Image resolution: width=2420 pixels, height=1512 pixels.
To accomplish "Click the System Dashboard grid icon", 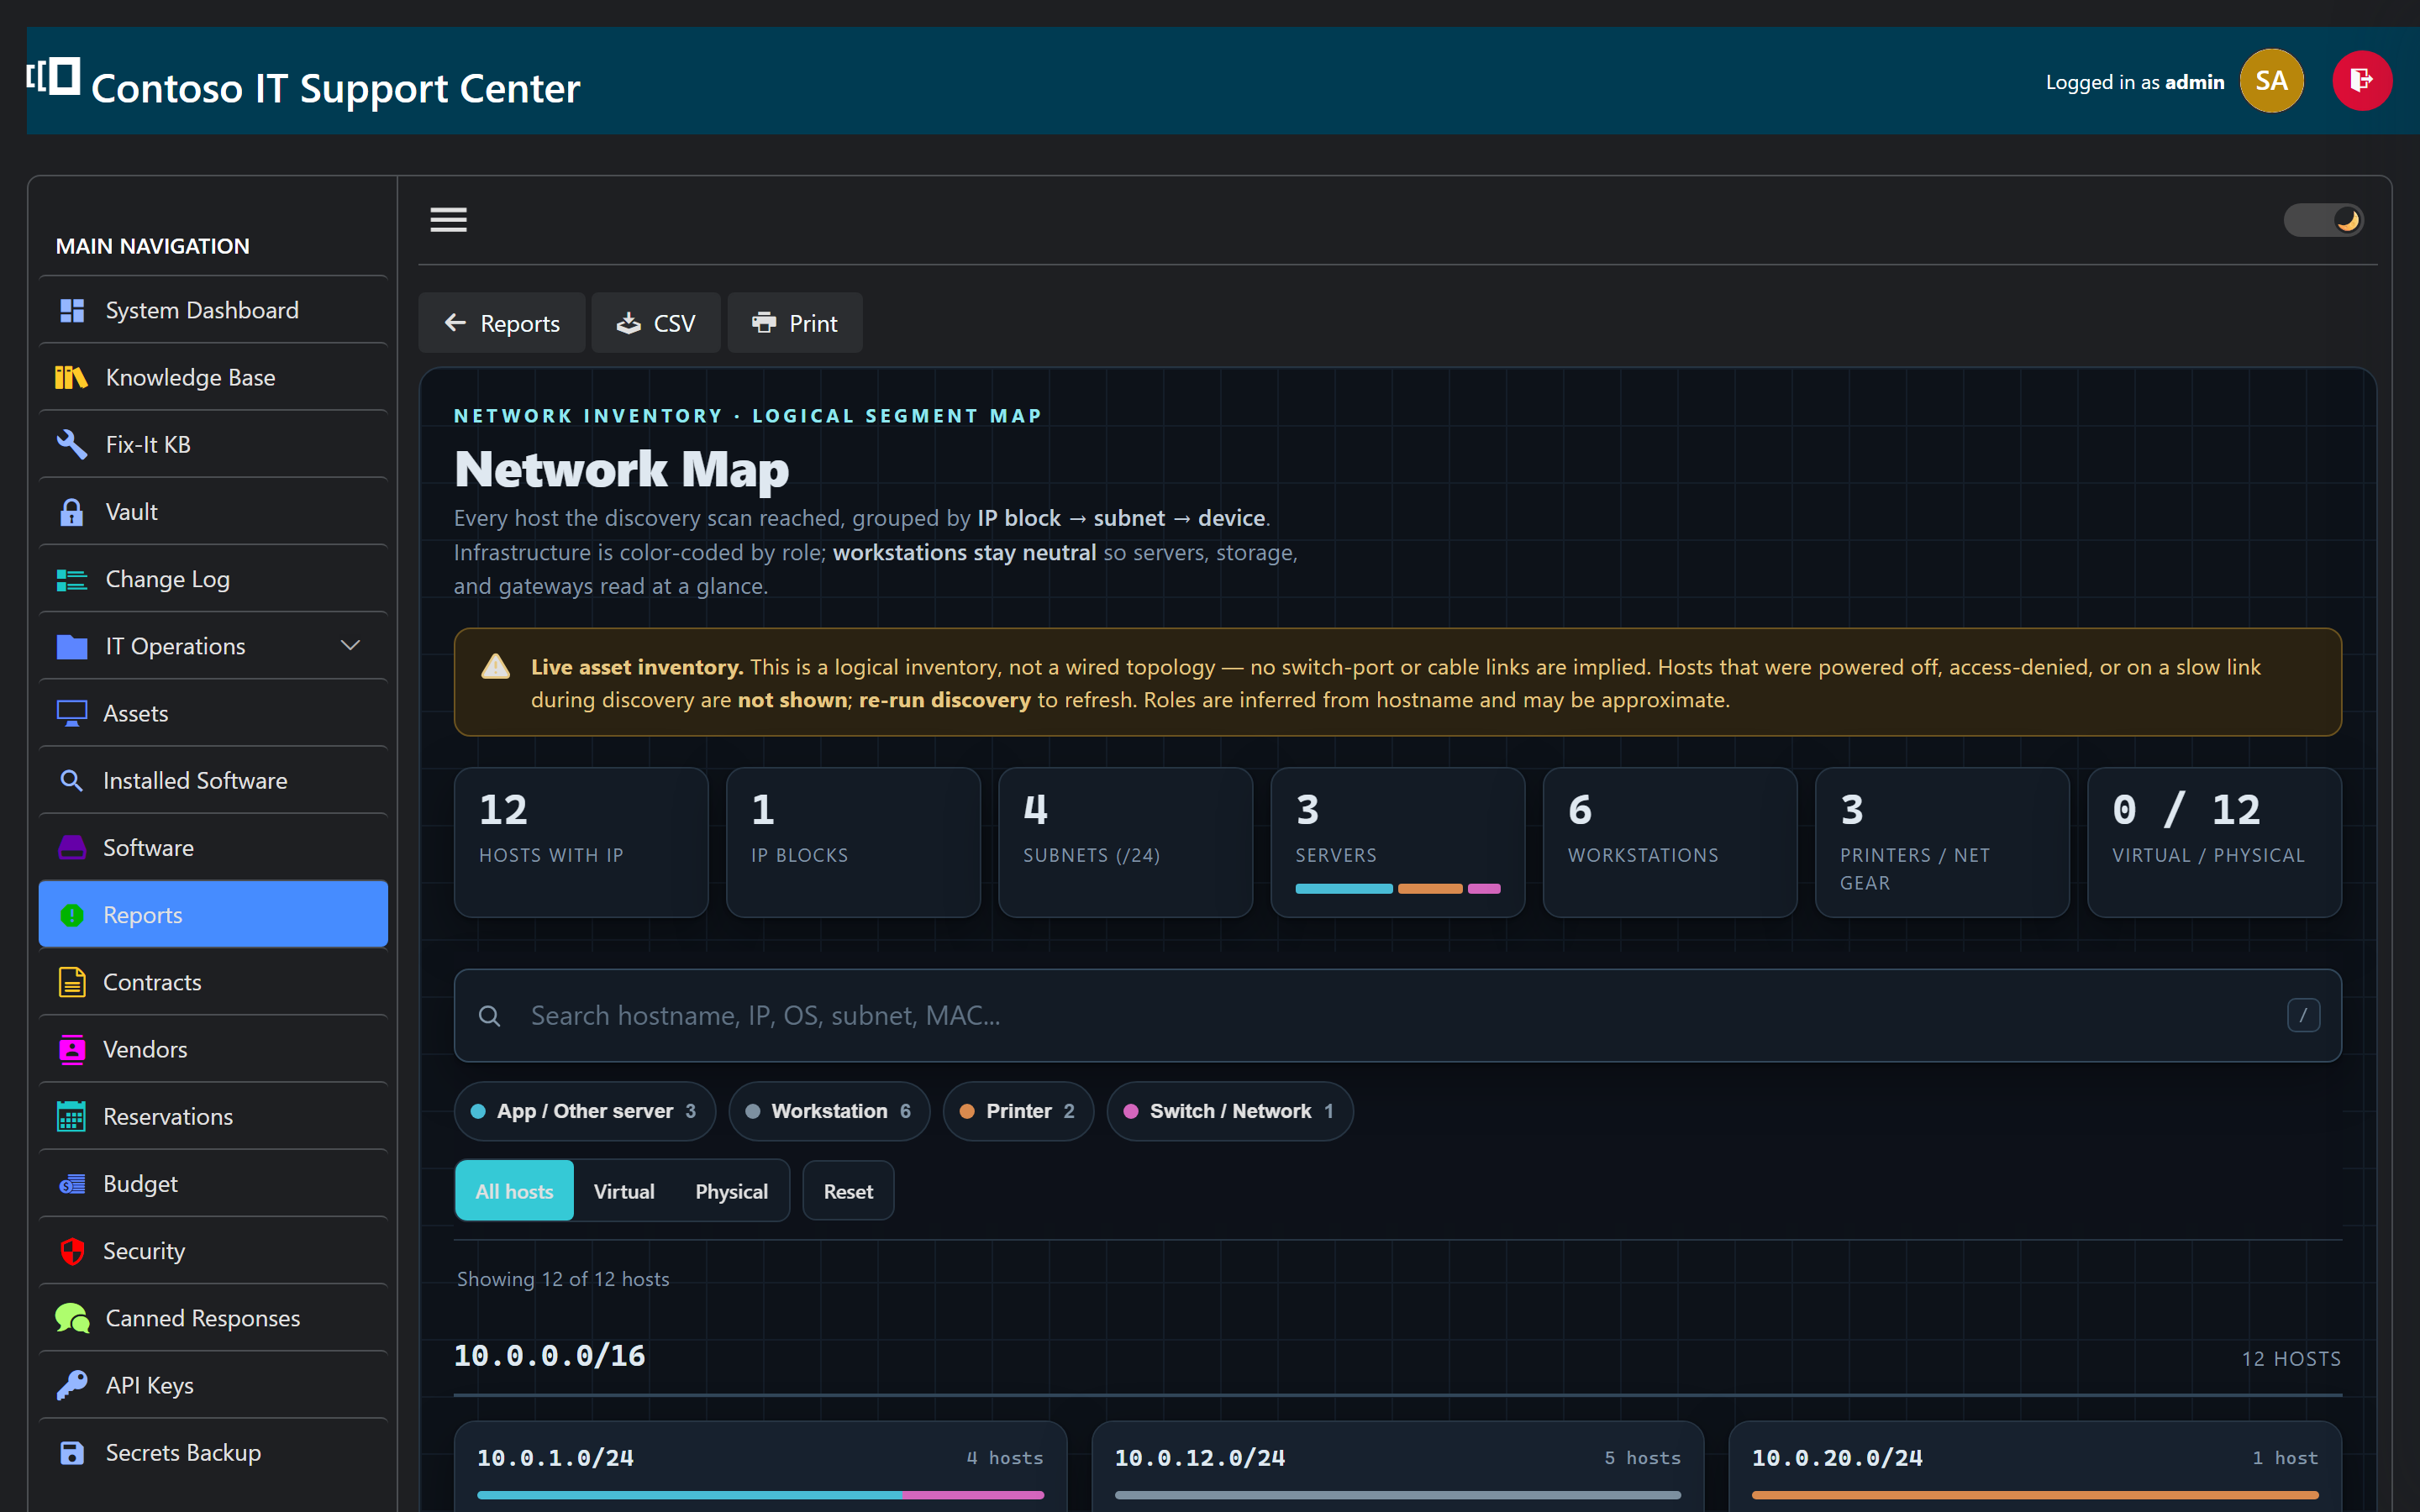I will tap(72, 311).
